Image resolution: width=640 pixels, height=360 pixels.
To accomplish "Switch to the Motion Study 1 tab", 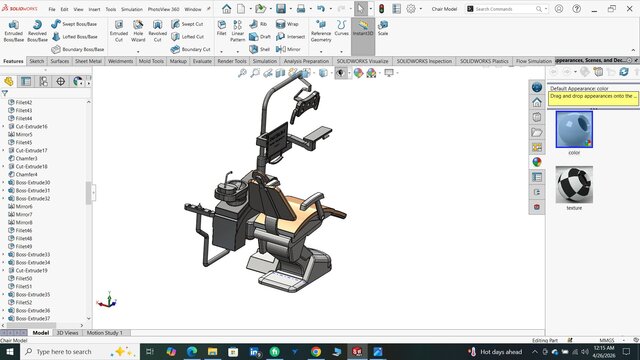I will click(x=104, y=333).
